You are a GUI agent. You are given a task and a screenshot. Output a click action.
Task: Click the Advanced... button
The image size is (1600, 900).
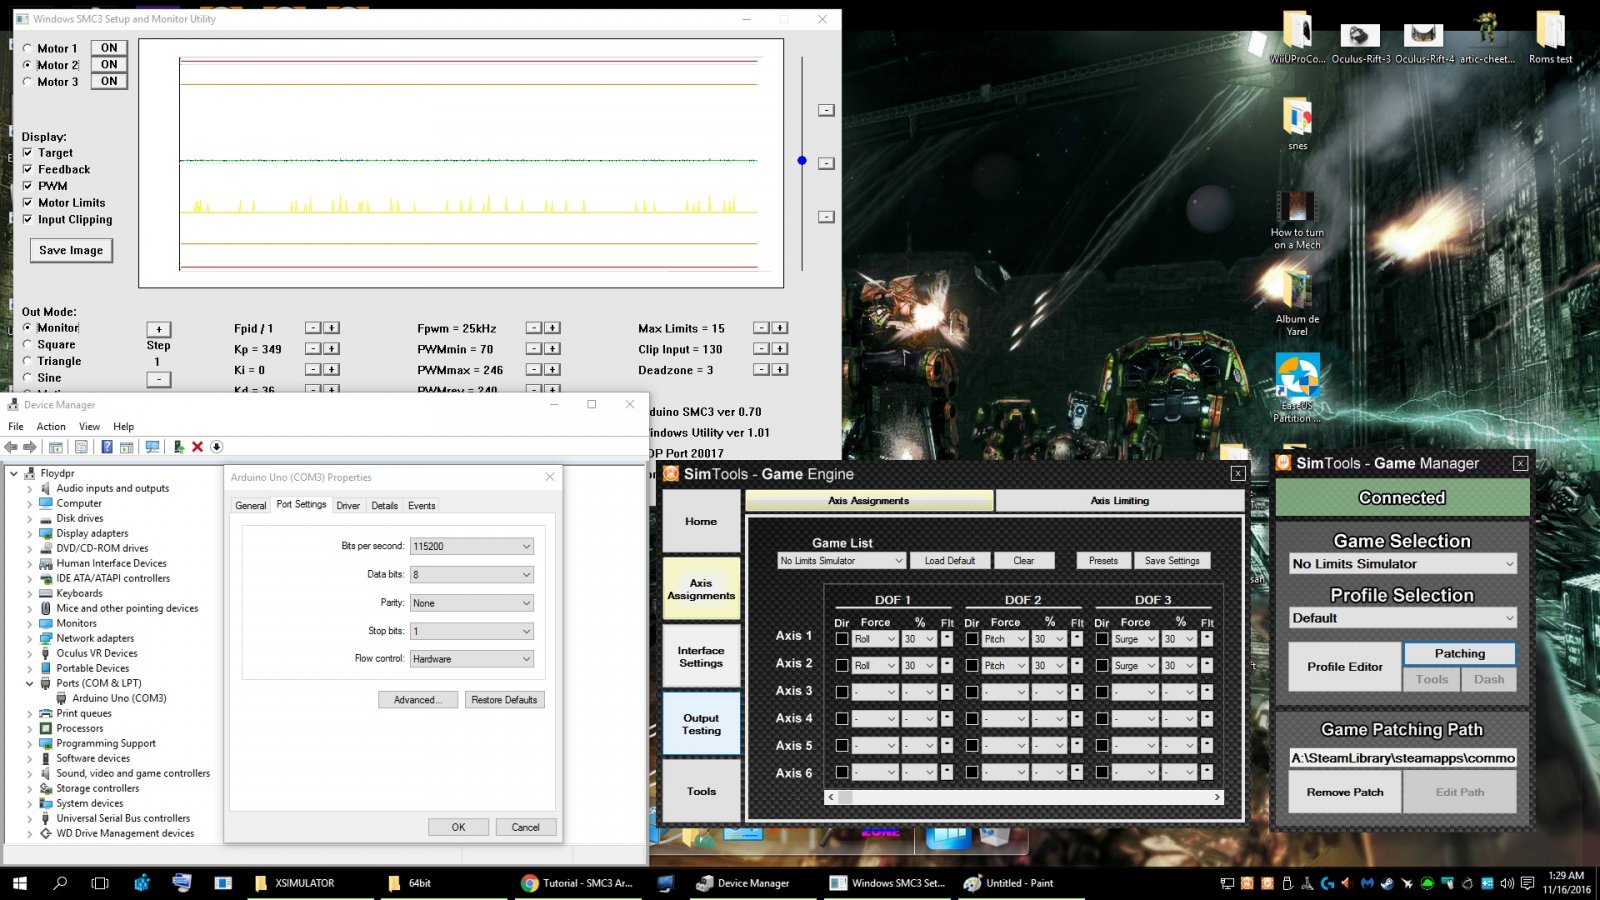point(417,700)
